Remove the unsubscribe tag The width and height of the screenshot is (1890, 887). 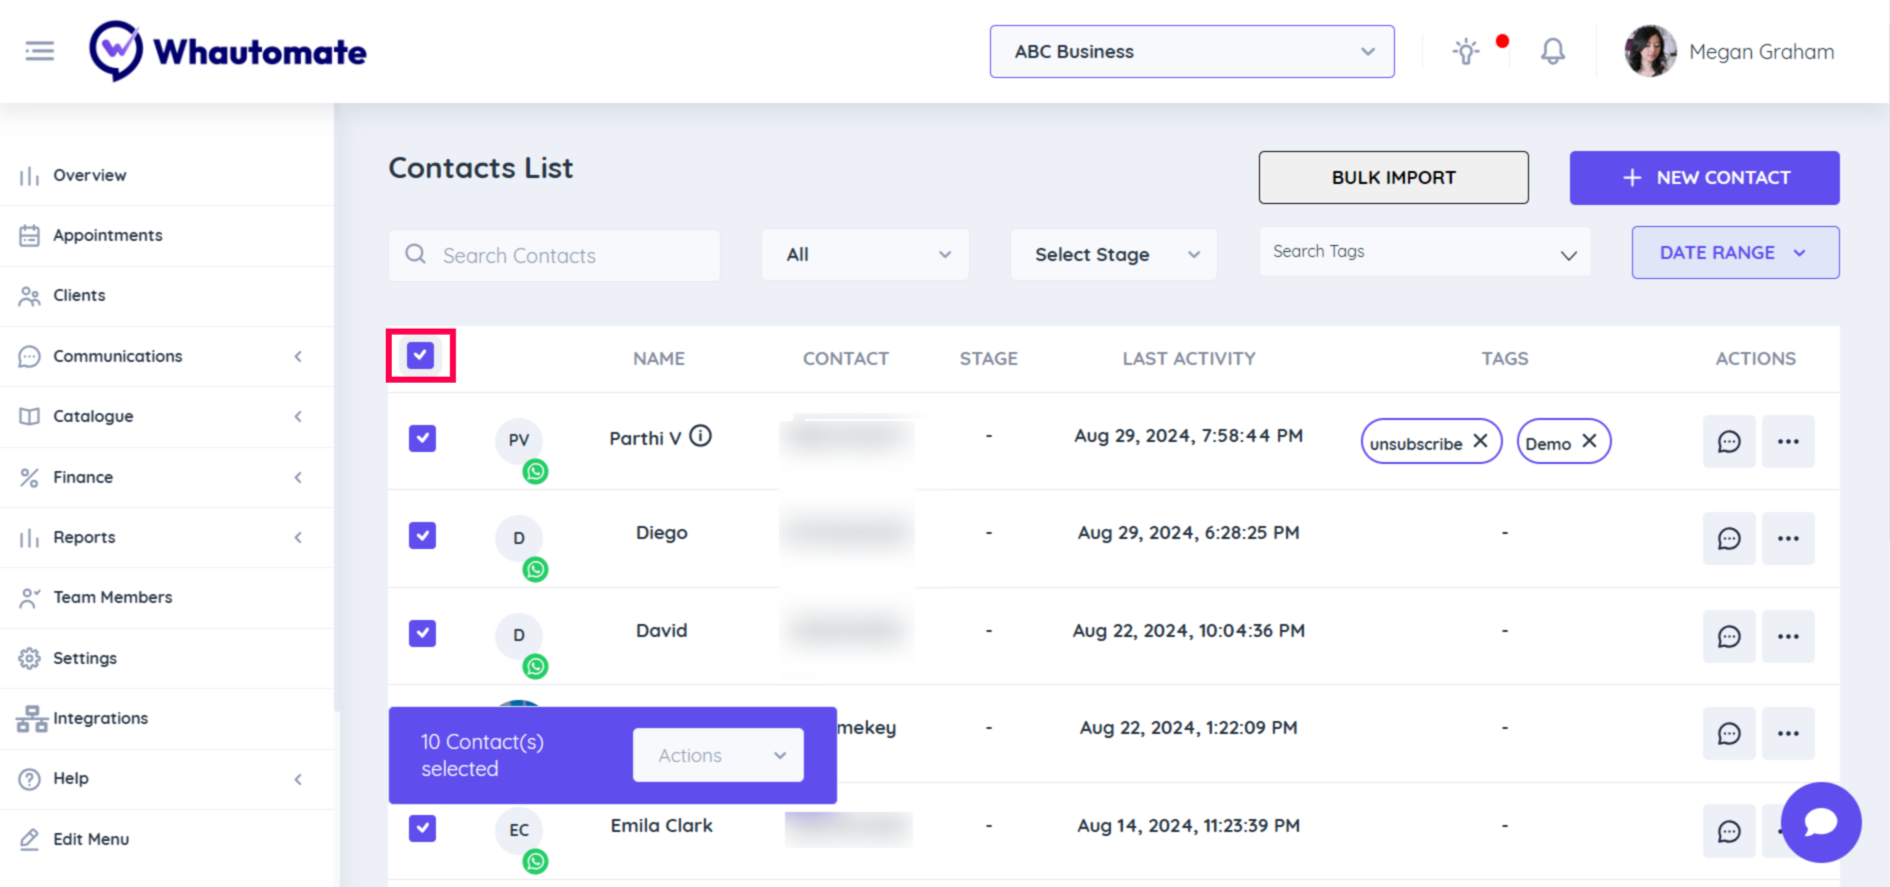[x=1481, y=441]
